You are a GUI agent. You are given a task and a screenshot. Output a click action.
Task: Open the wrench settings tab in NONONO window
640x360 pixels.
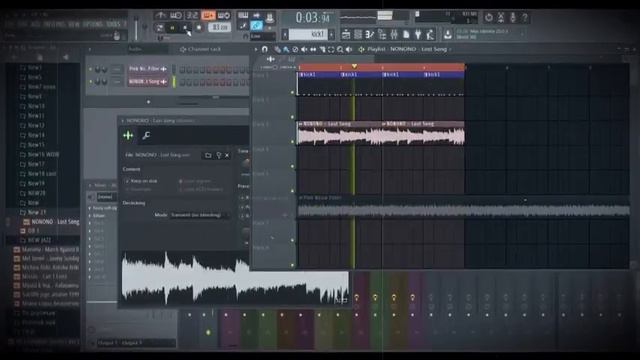tap(146, 136)
